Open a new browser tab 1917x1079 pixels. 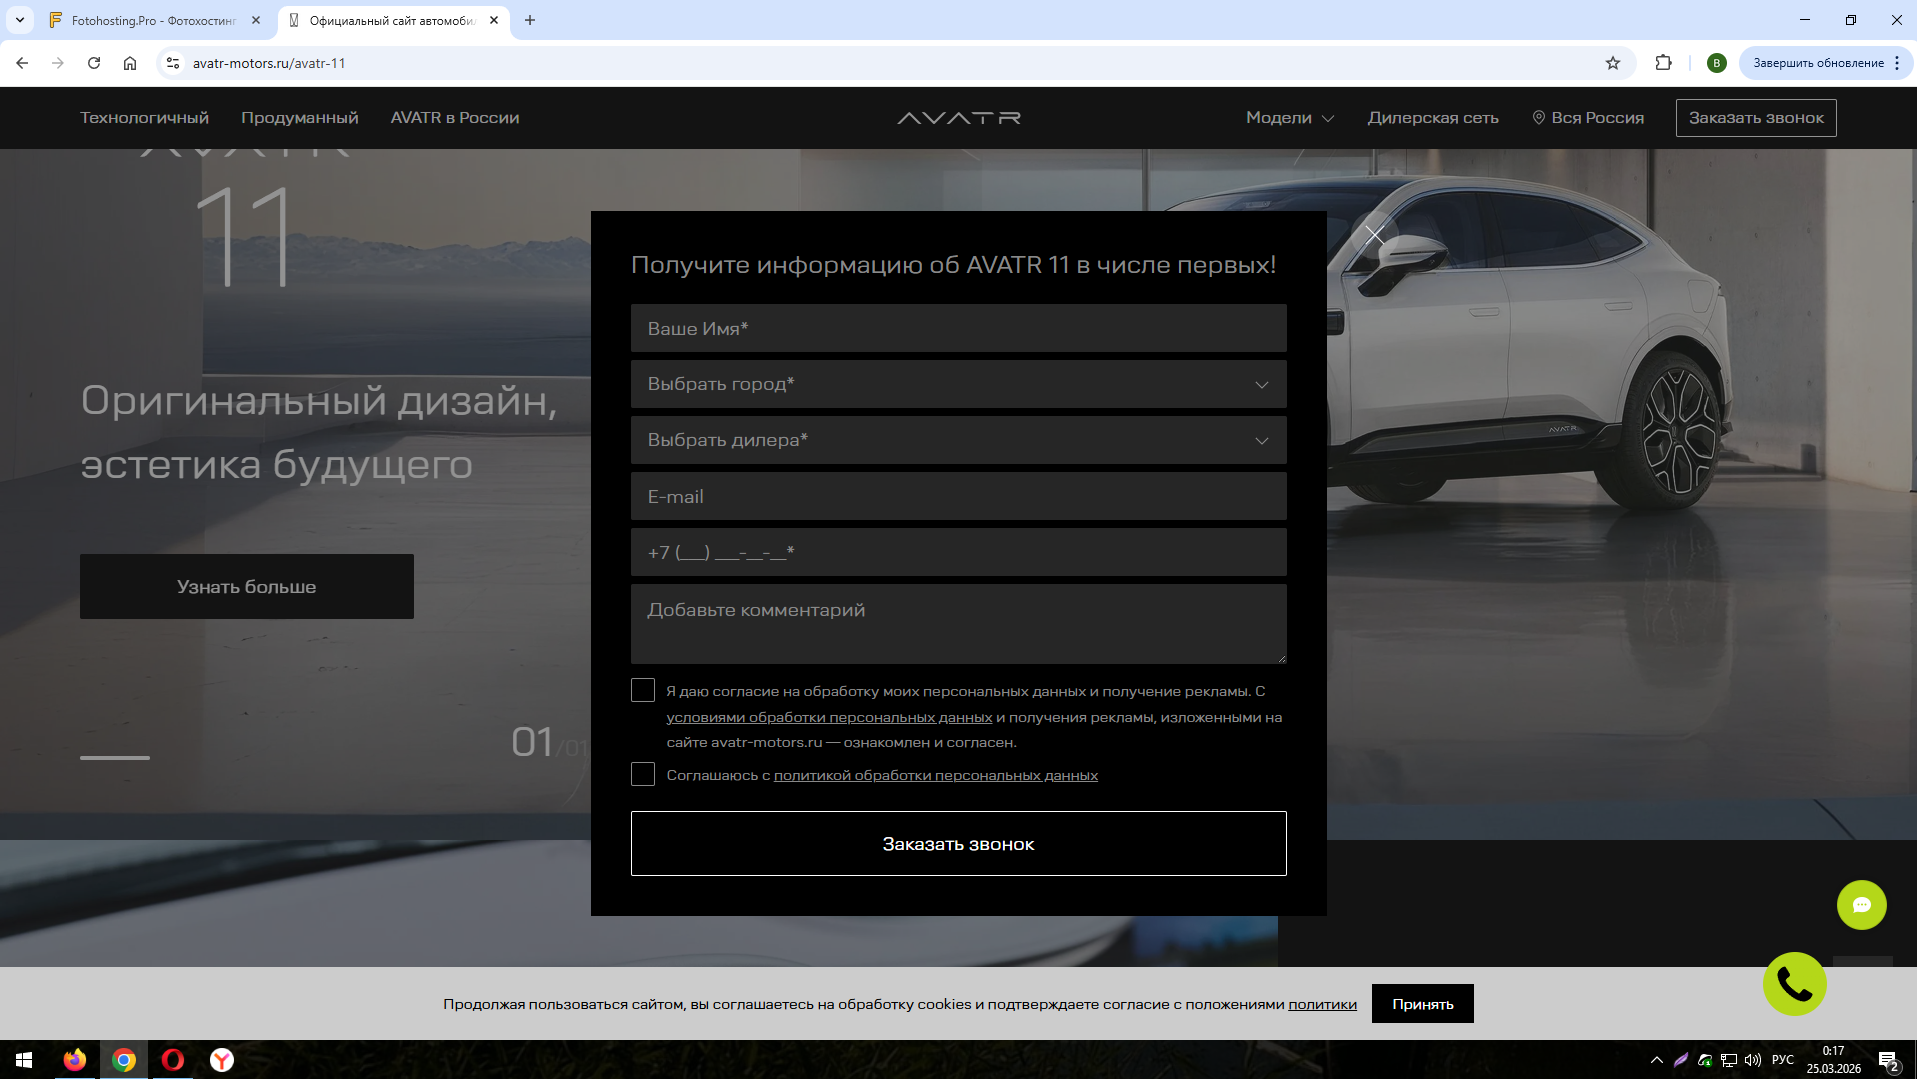[x=530, y=20]
